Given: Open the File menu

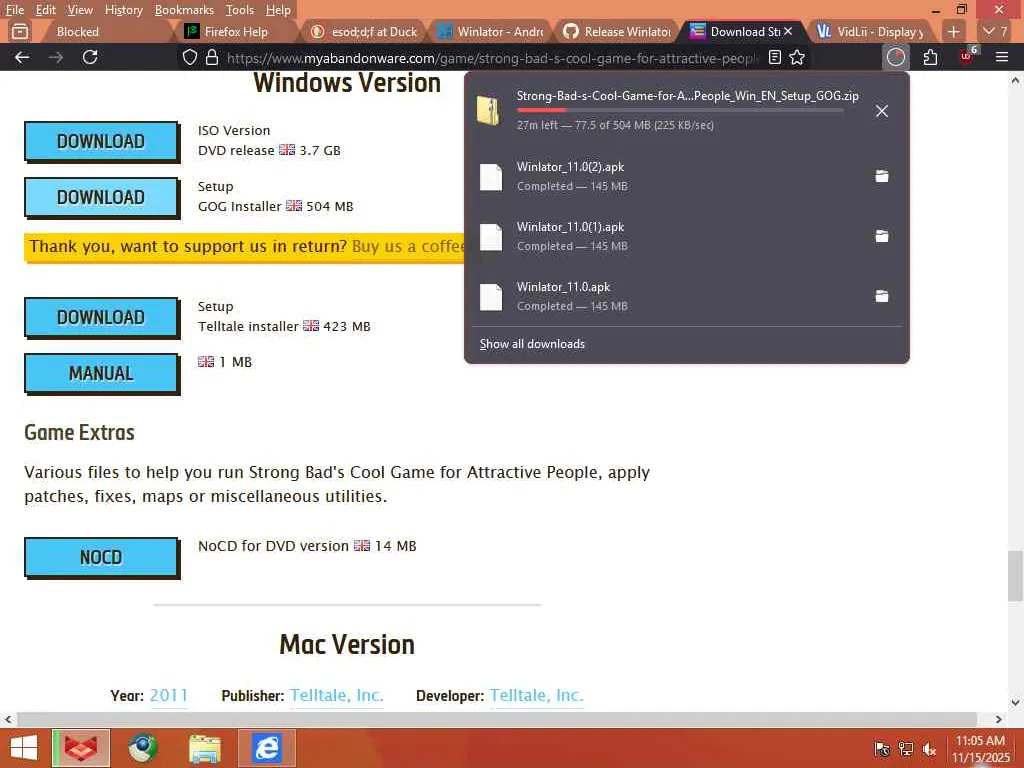Looking at the screenshot, I should 14,10.
